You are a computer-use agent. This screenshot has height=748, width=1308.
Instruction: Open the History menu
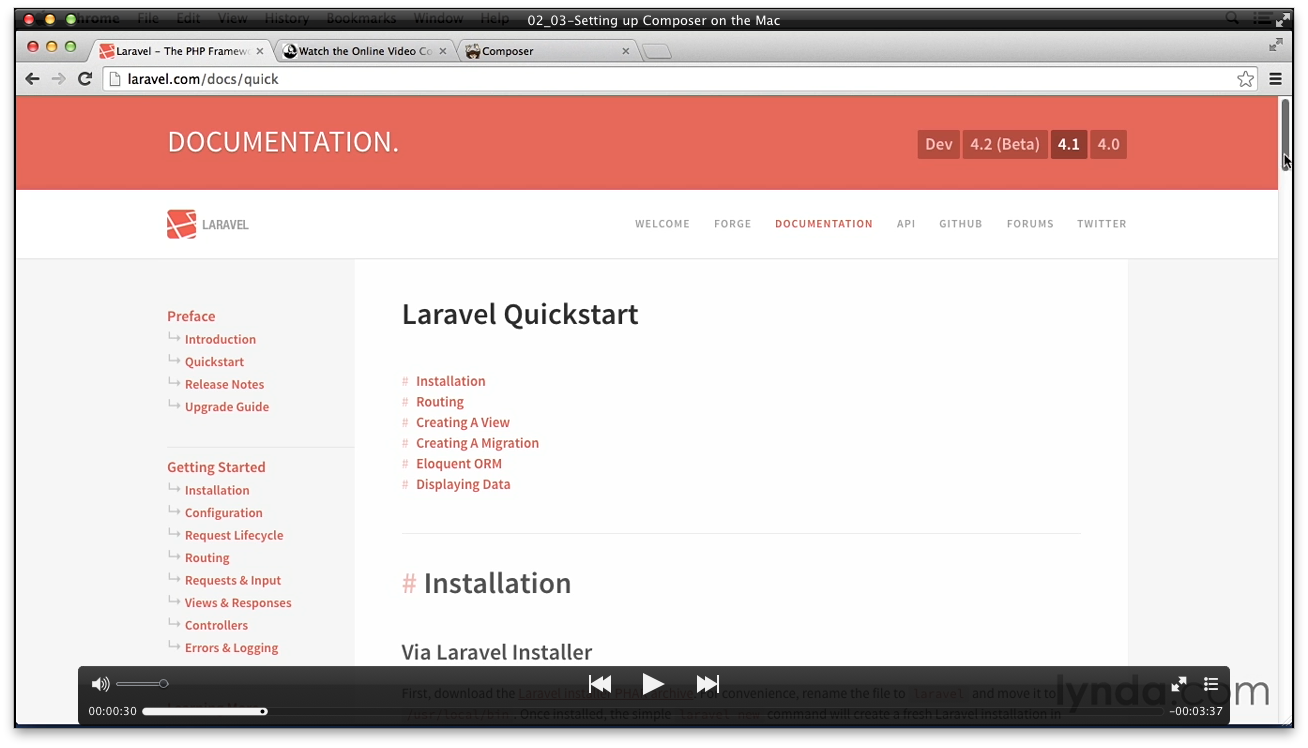[x=287, y=19]
